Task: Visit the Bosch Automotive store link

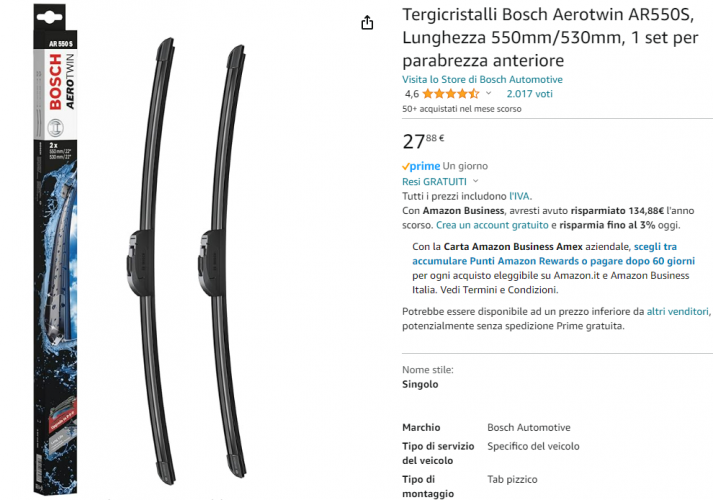Action: (x=482, y=79)
